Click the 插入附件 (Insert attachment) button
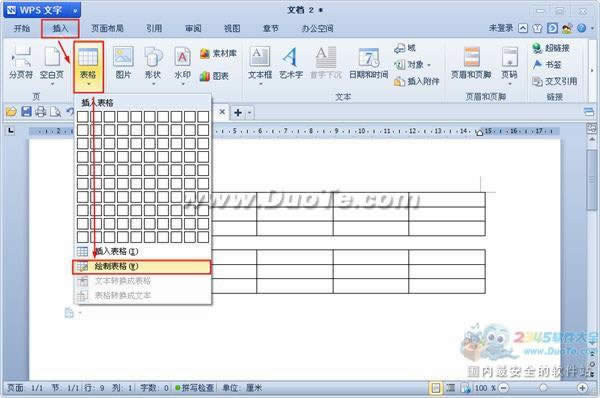600x398 pixels. coord(417,81)
